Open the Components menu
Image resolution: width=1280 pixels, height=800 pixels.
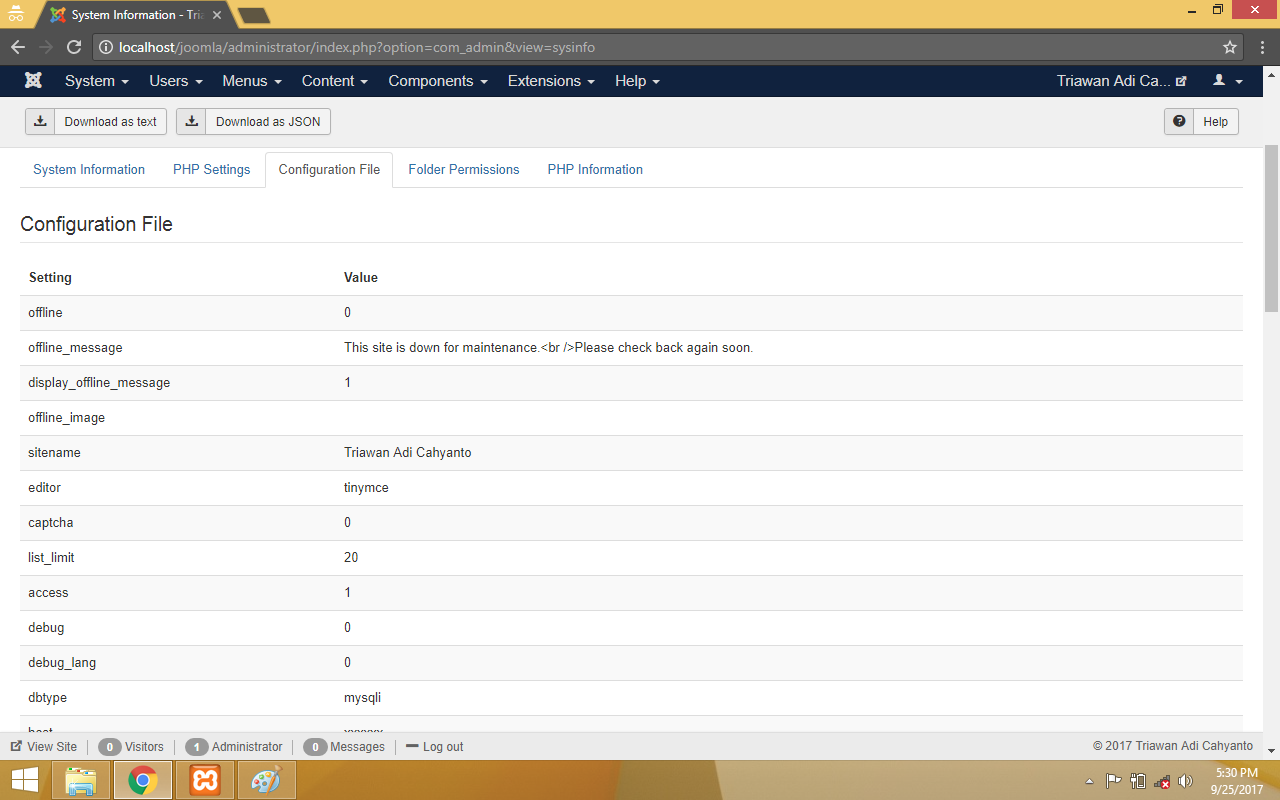click(438, 81)
